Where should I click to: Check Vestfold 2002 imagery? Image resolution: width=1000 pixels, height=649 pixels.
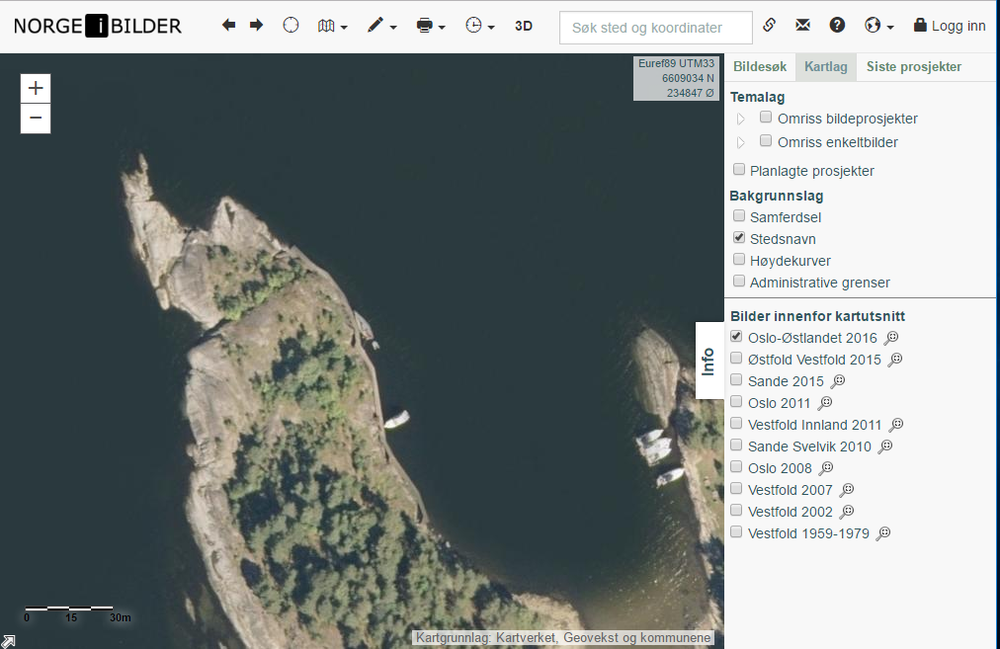coord(736,510)
